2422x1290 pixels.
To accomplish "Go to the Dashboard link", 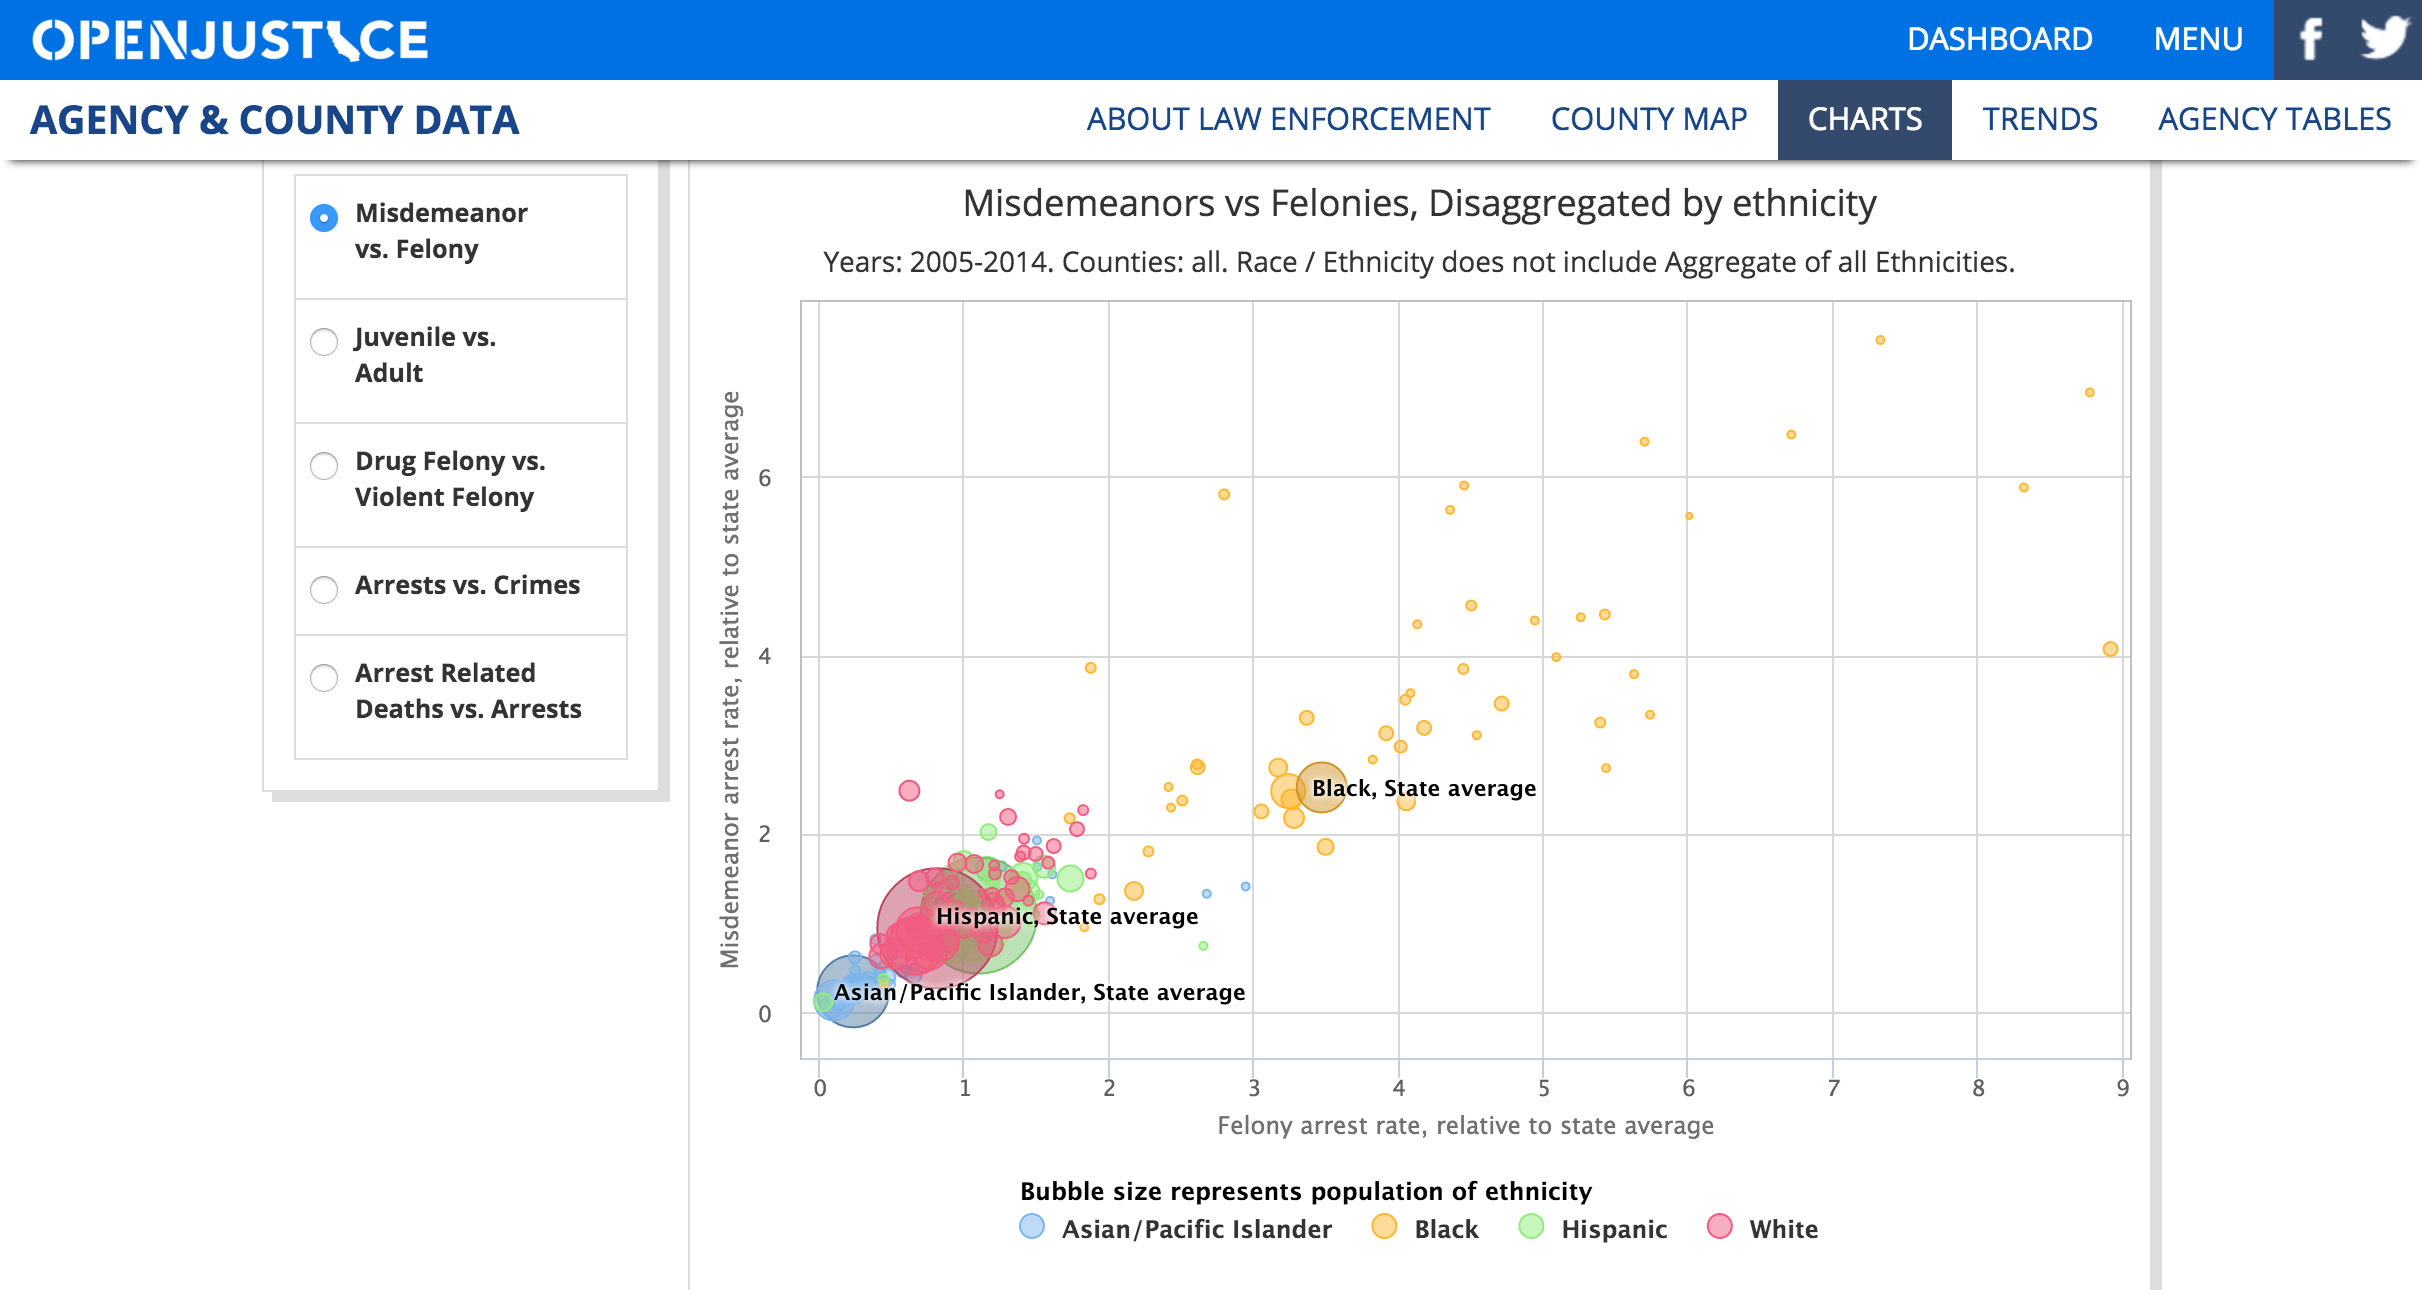I will (x=1999, y=40).
